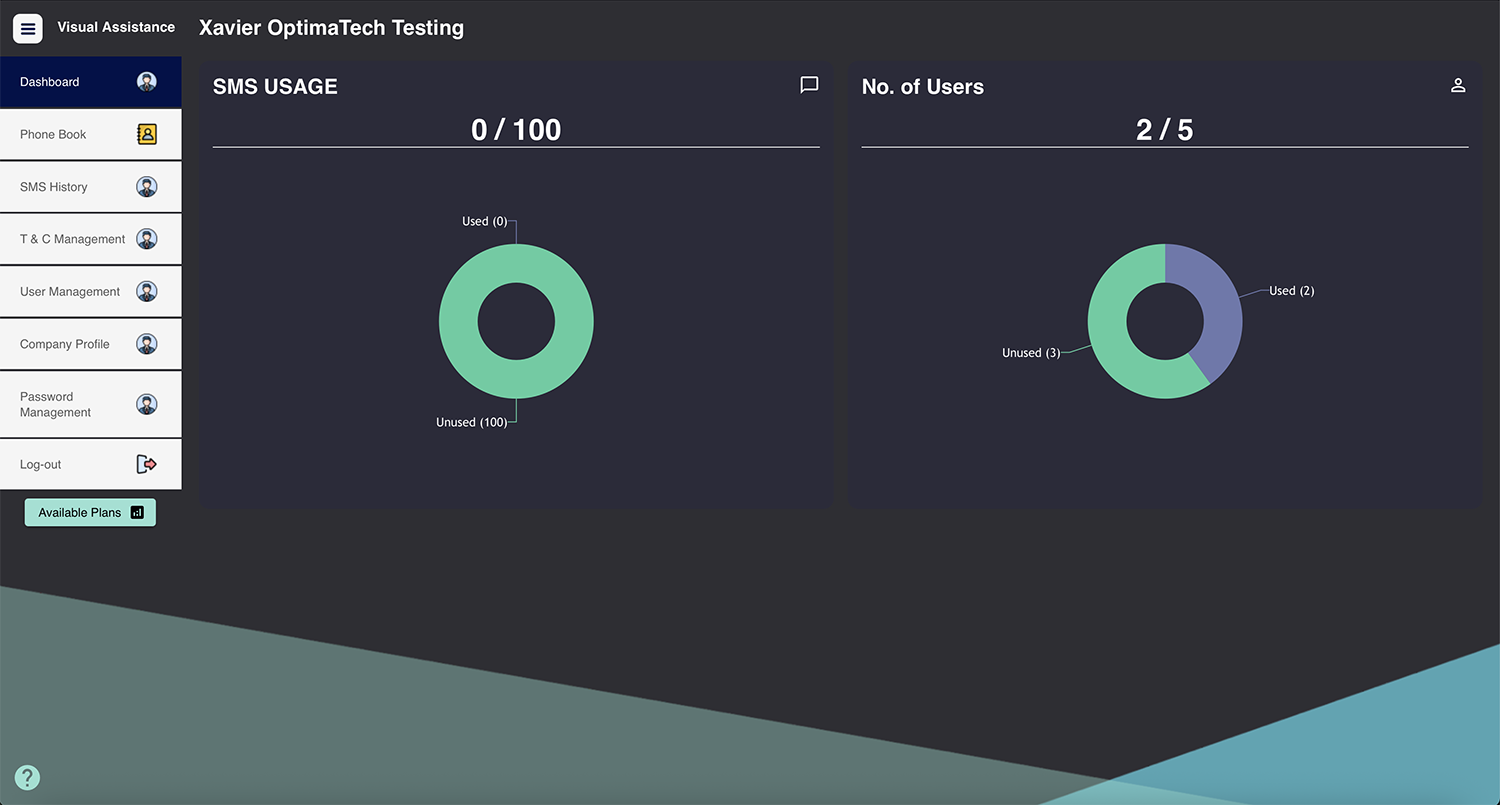Click the No. of Users person icon
The width and height of the screenshot is (1500, 805).
point(1458,85)
